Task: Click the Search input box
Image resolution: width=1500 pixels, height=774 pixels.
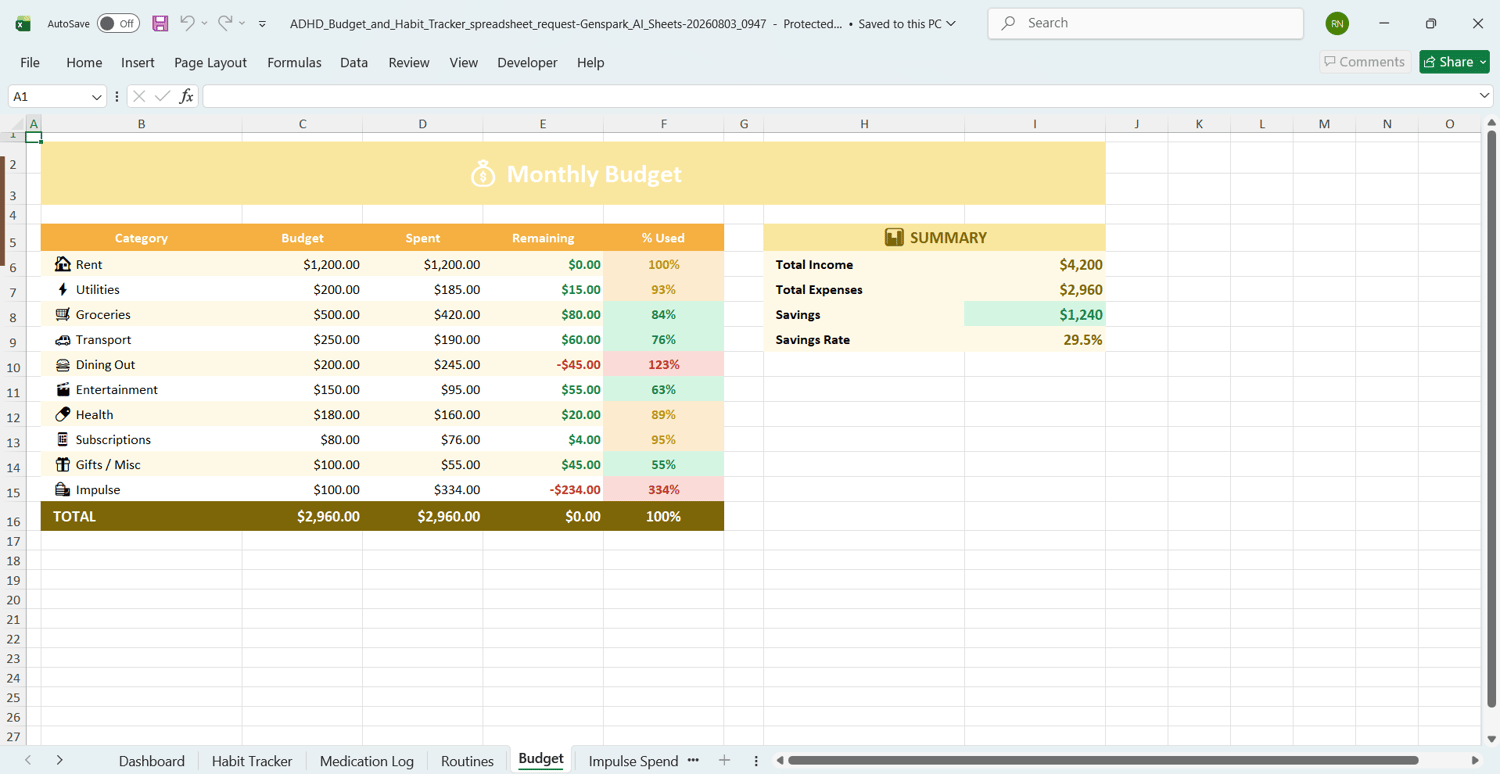Action: (x=1146, y=23)
